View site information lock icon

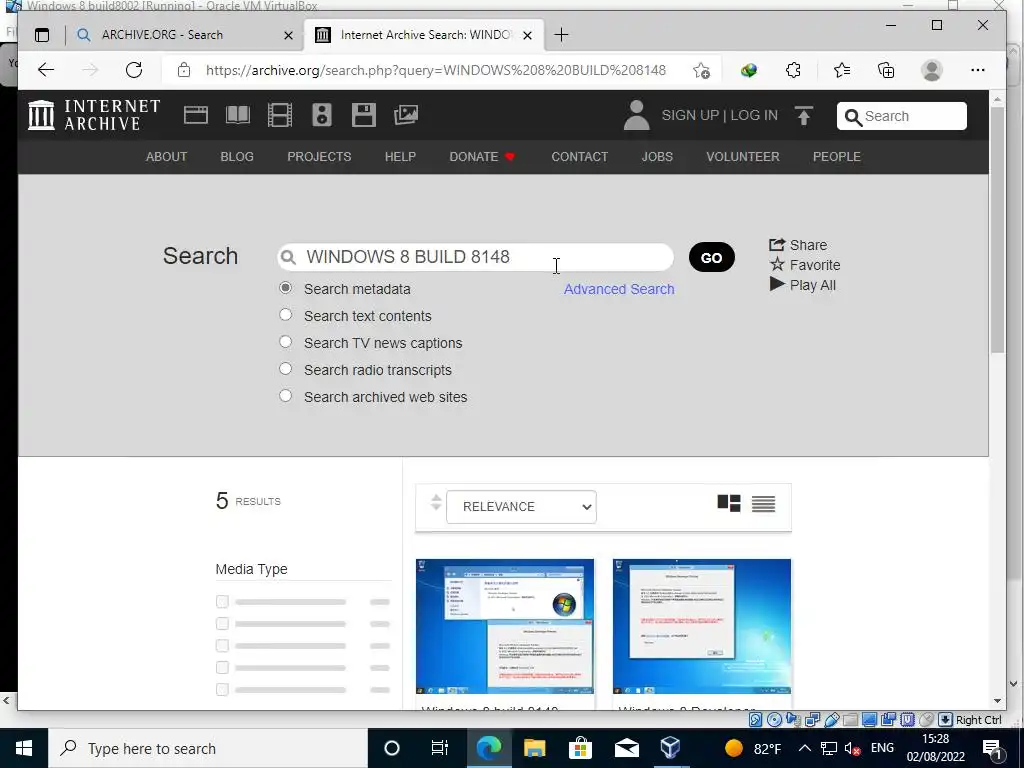point(184,70)
